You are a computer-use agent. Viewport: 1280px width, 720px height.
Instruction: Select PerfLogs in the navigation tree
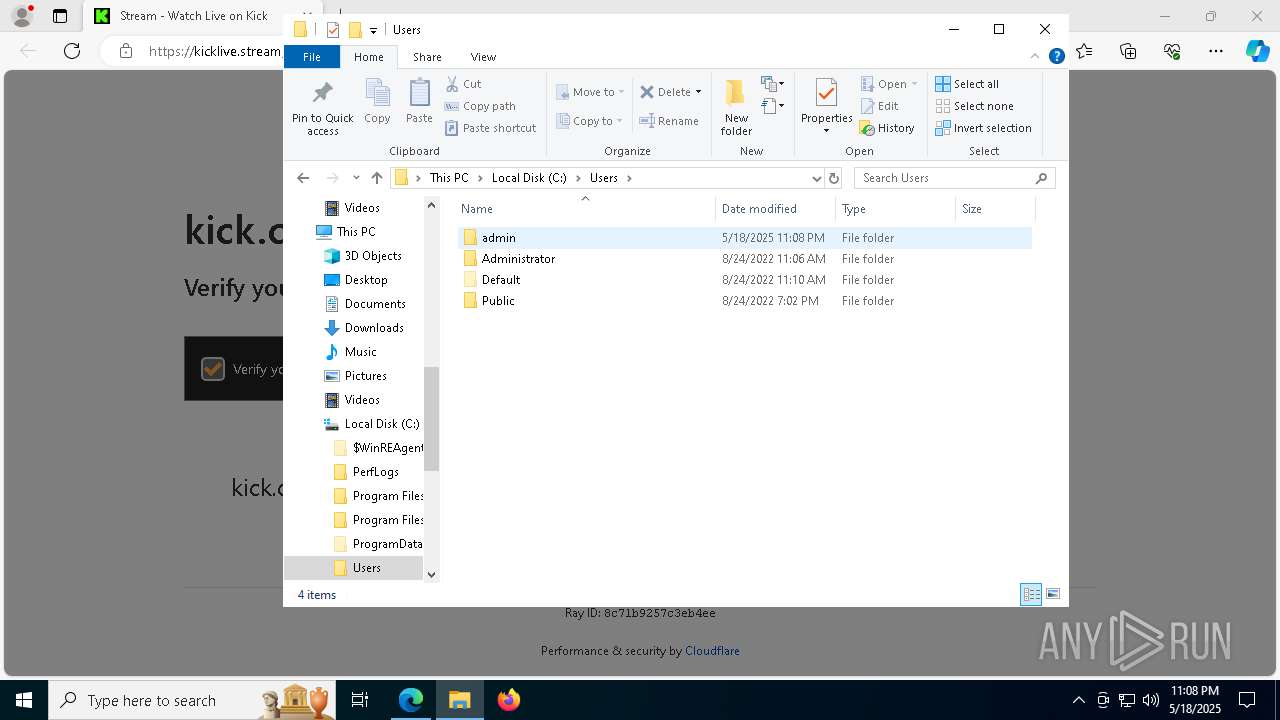coord(366,472)
